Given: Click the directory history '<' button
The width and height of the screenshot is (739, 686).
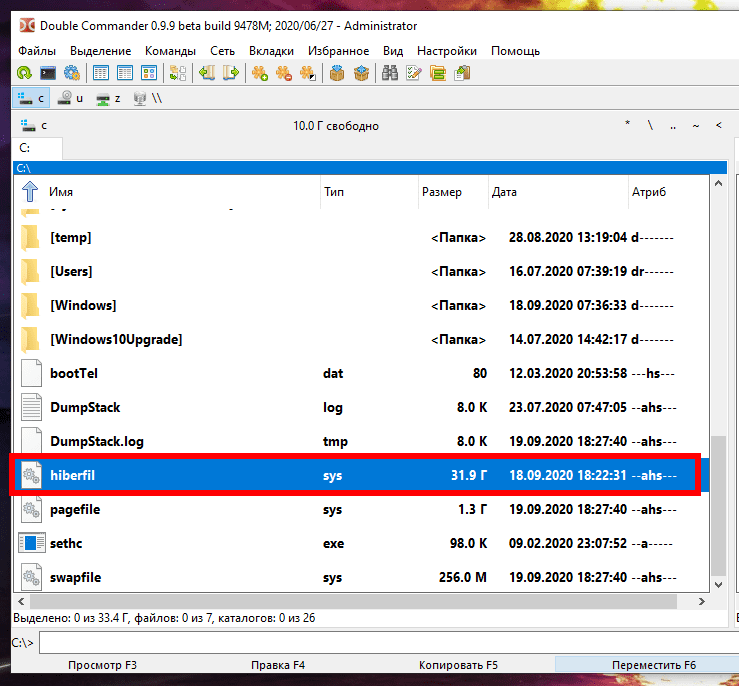Looking at the screenshot, I should (718, 125).
